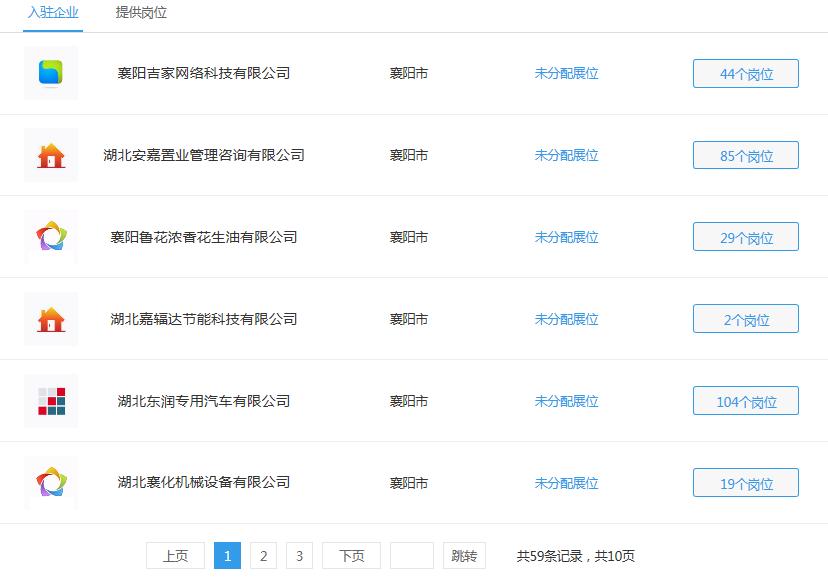Select page 3 in the pagination bar
828x578 pixels.
tap(299, 555)
